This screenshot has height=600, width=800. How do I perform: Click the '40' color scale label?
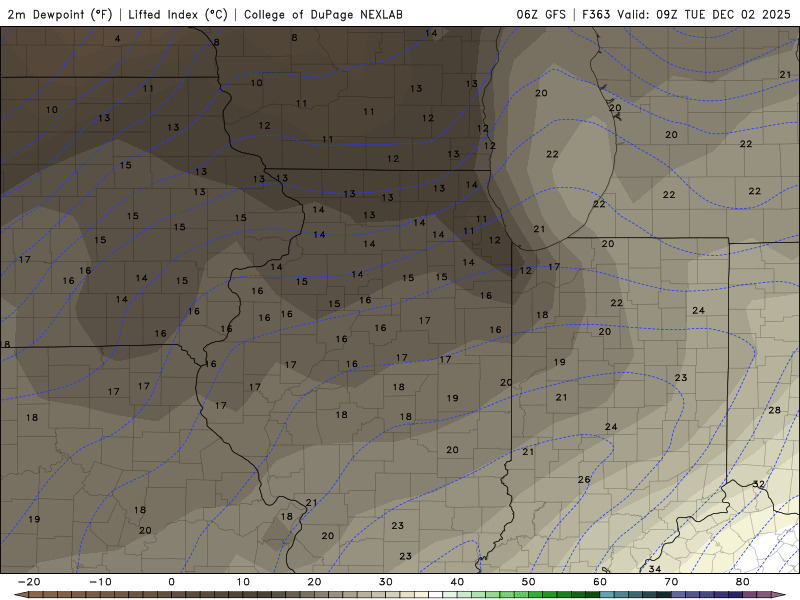[457, 582]
